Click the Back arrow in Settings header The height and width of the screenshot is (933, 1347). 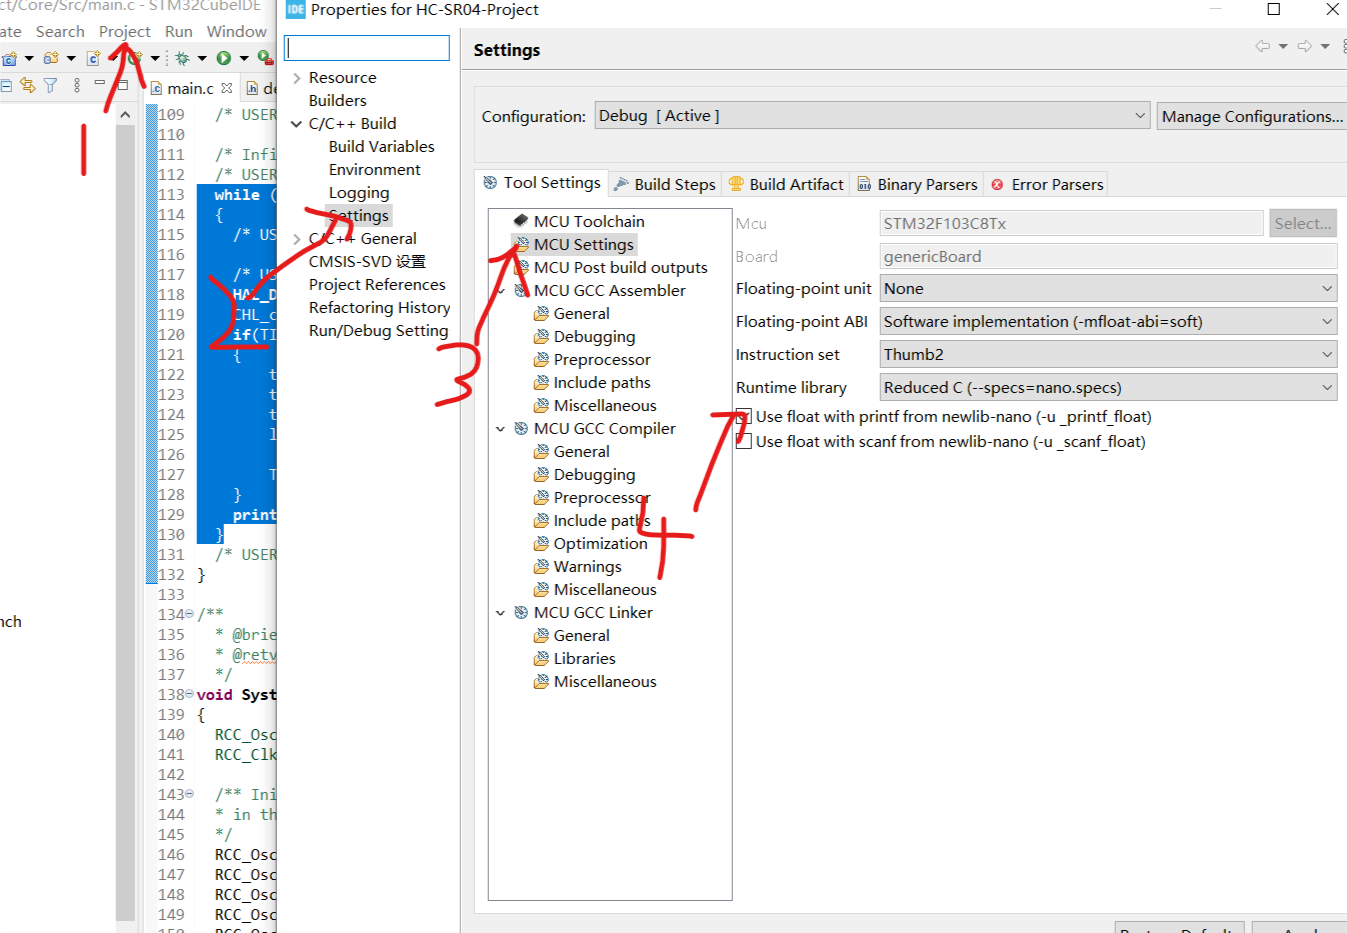[x=1262, y=46]
